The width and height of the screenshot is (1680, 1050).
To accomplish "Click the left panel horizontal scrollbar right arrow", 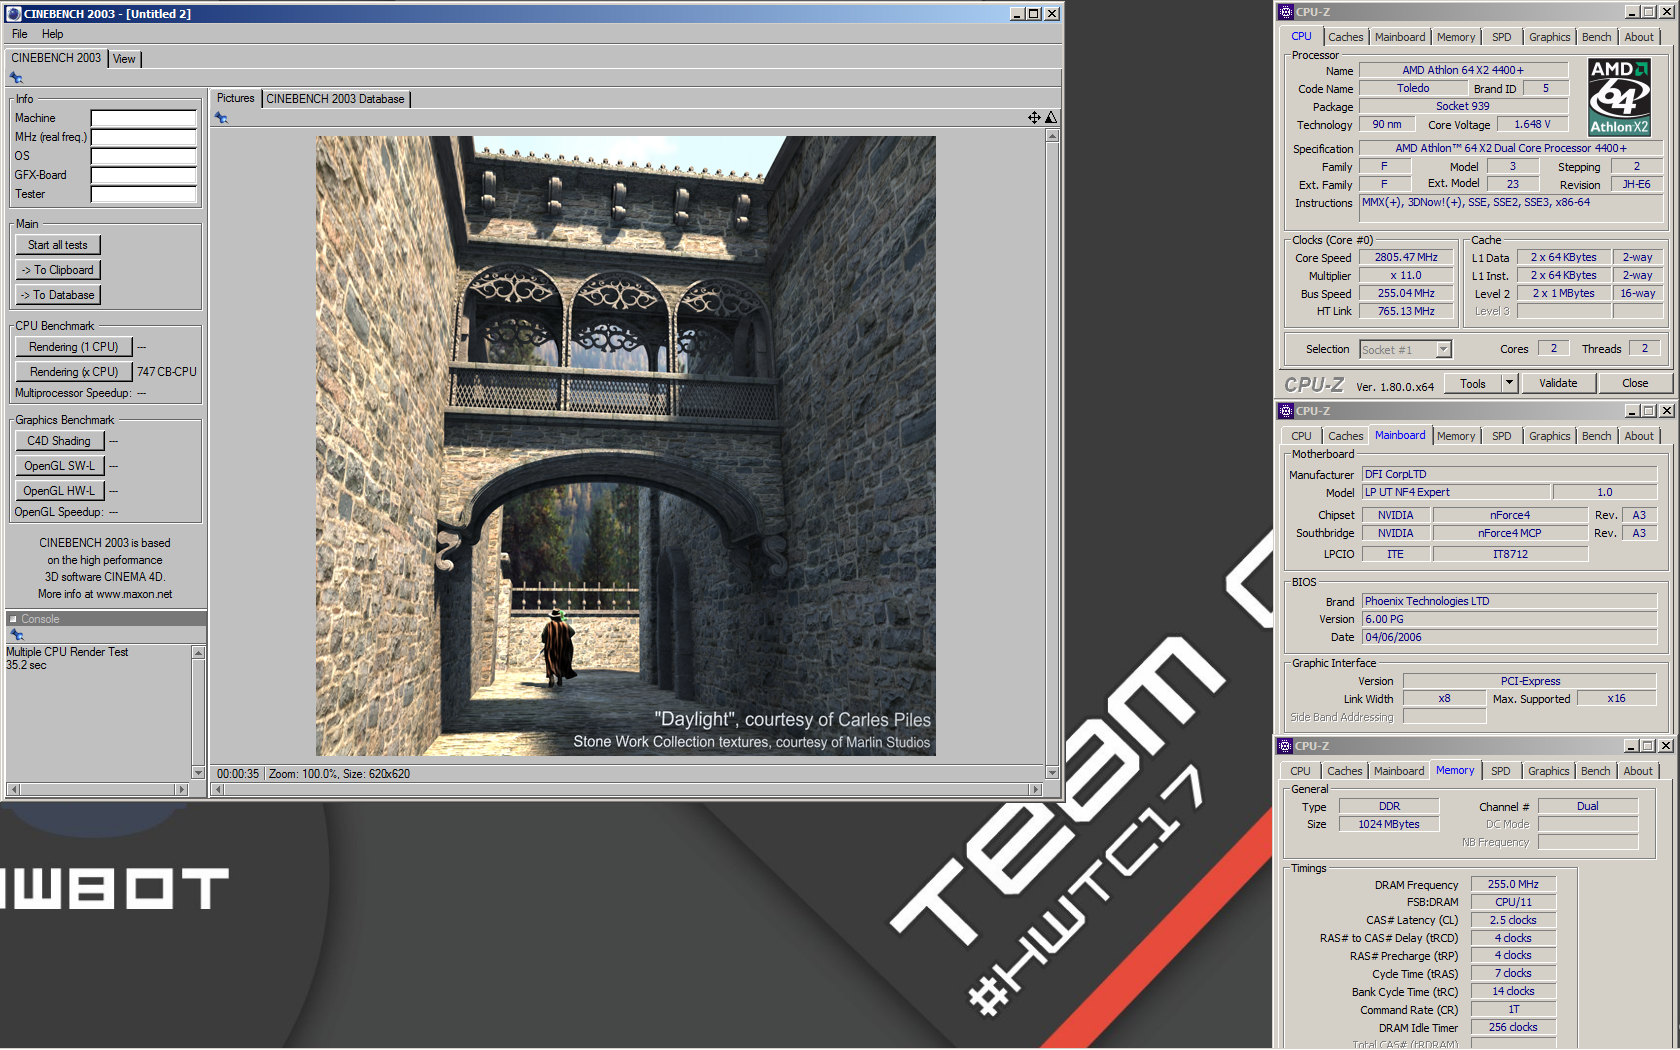I will [181, 790].
